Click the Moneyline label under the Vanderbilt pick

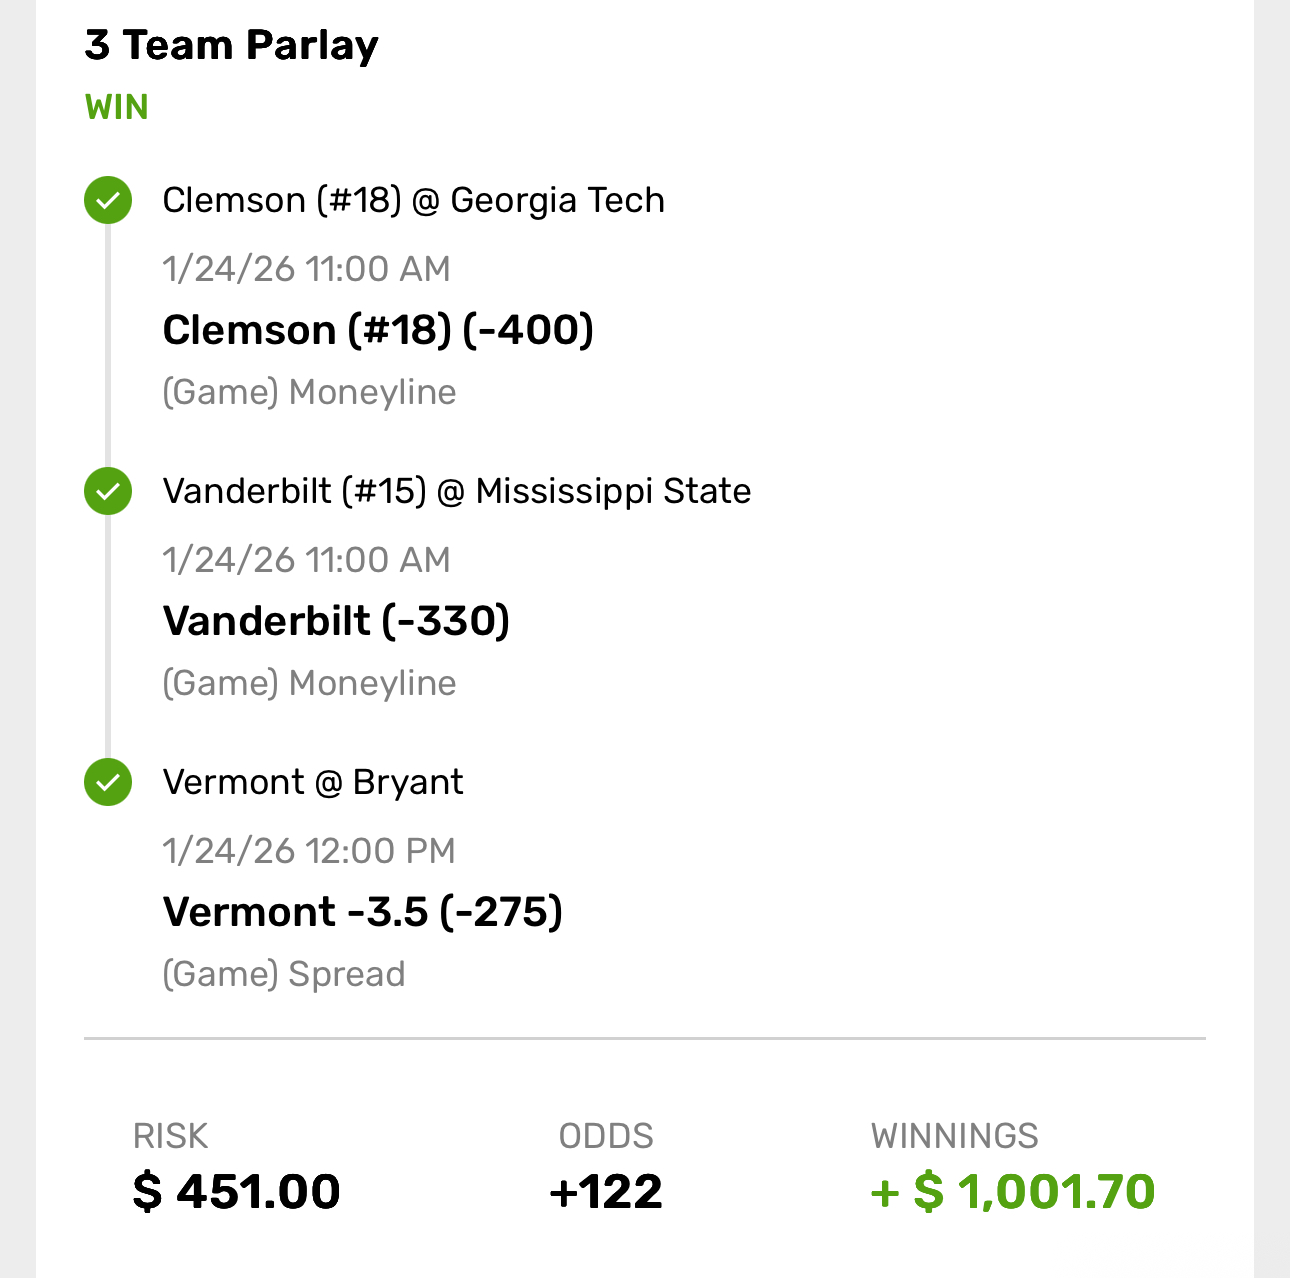[309, 683]
